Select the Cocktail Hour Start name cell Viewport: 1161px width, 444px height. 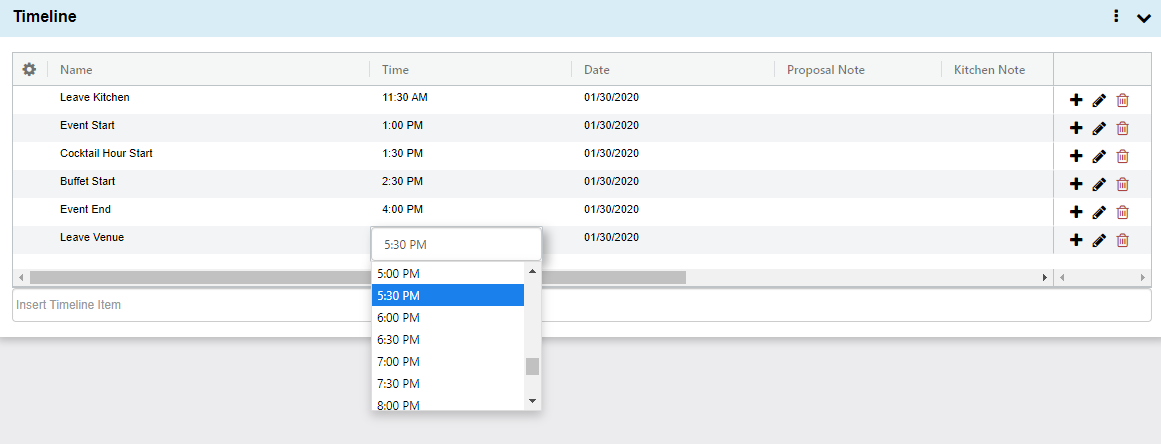[106, 153]
